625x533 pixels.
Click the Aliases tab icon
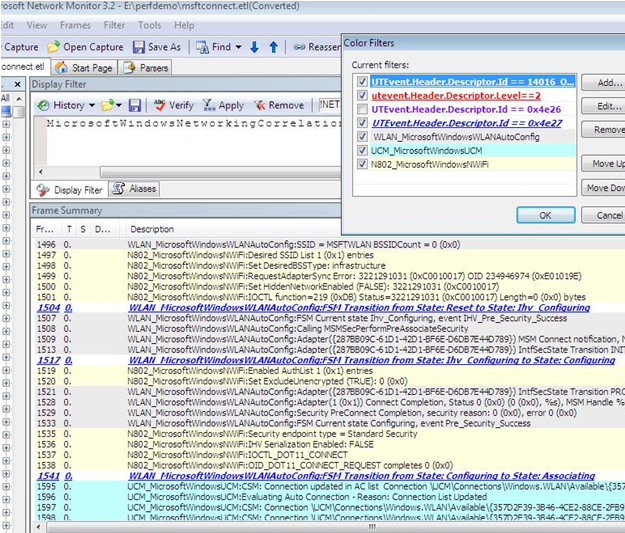[x=119, y=188]
